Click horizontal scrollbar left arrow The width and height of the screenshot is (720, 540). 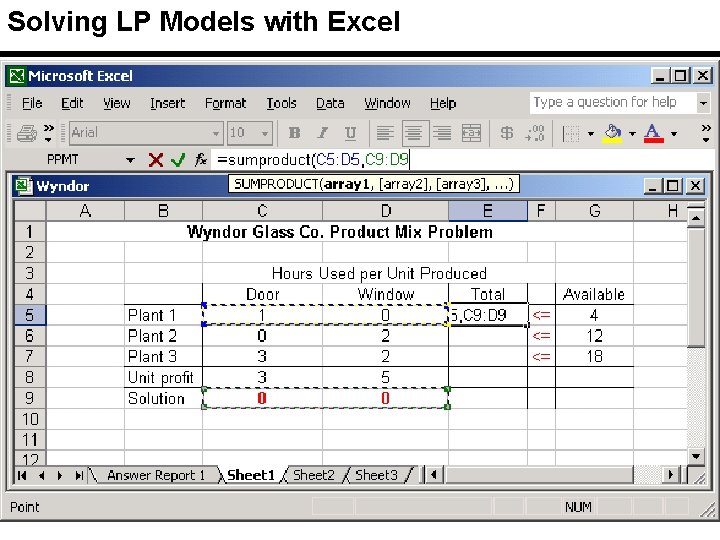[x=434, y=475]
